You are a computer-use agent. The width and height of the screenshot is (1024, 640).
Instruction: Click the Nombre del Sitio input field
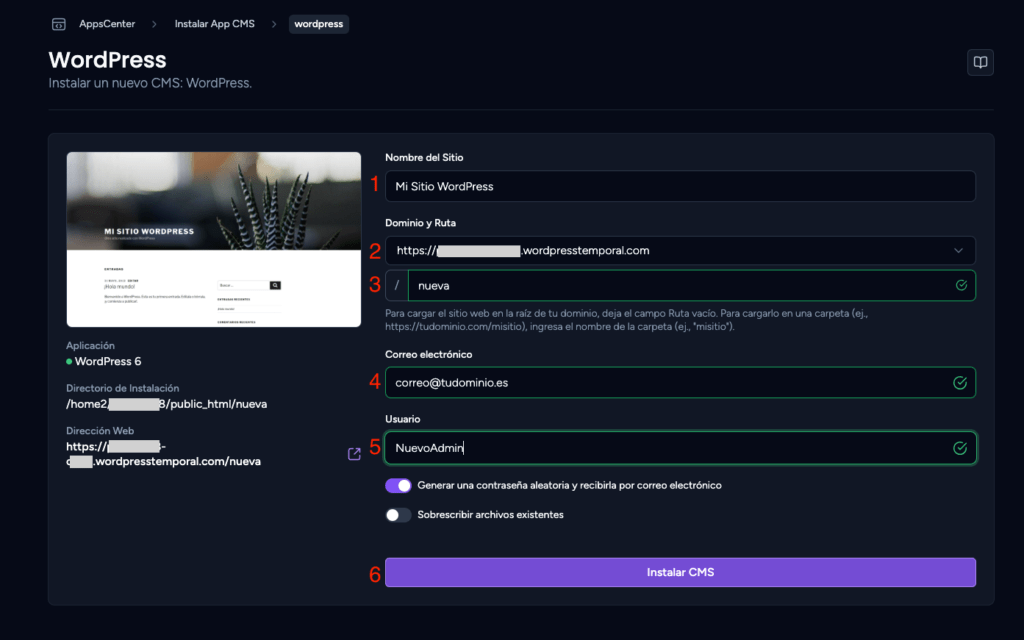click(x=680, y=186)
